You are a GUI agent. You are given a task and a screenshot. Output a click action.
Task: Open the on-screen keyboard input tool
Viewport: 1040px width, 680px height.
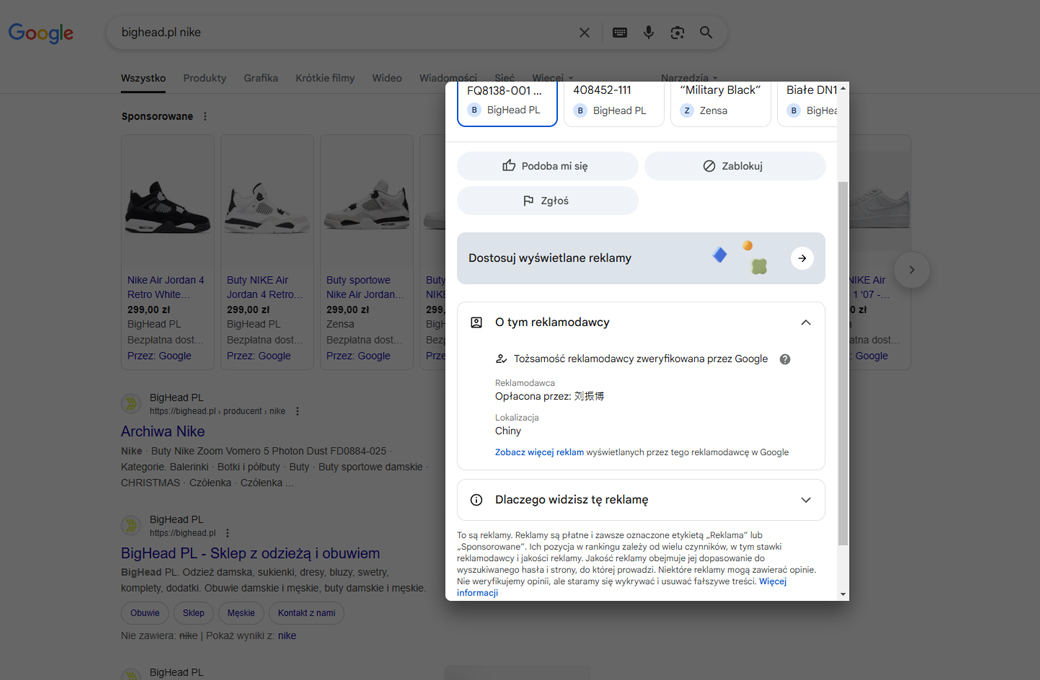[x=619, y=33]
